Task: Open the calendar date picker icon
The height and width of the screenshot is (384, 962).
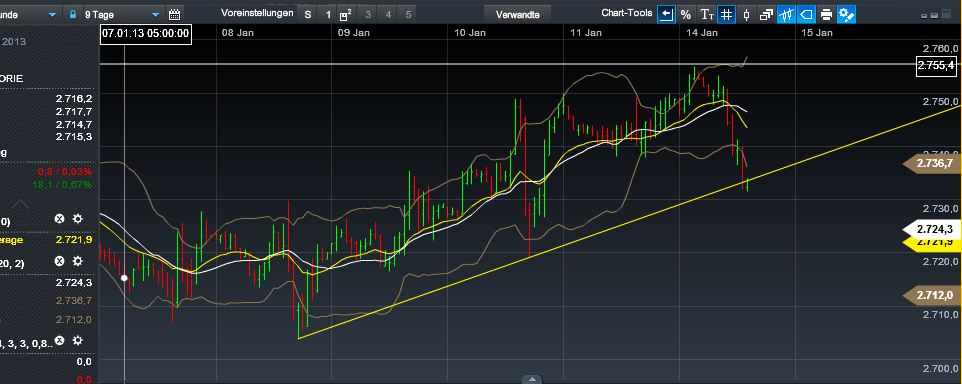Action: pyautogui.click(x=174, y=14)
